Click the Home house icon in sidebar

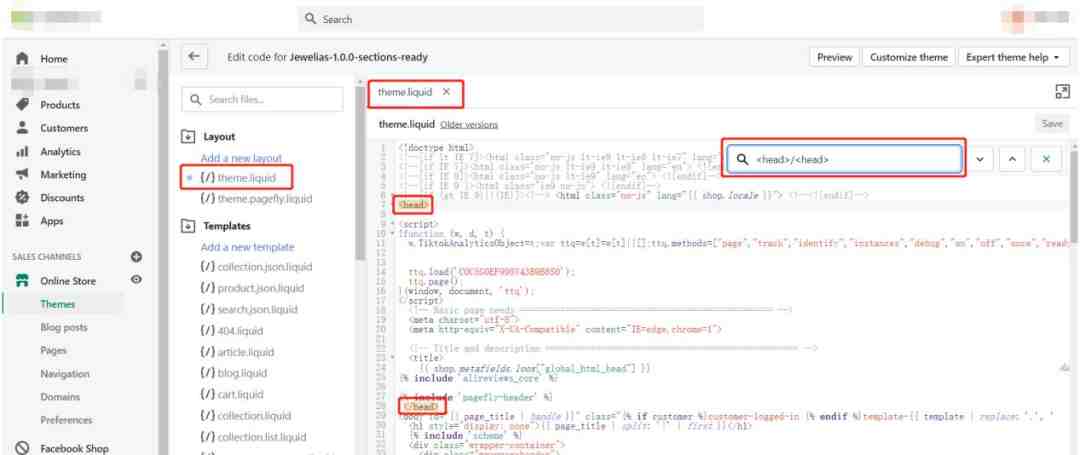22,59
